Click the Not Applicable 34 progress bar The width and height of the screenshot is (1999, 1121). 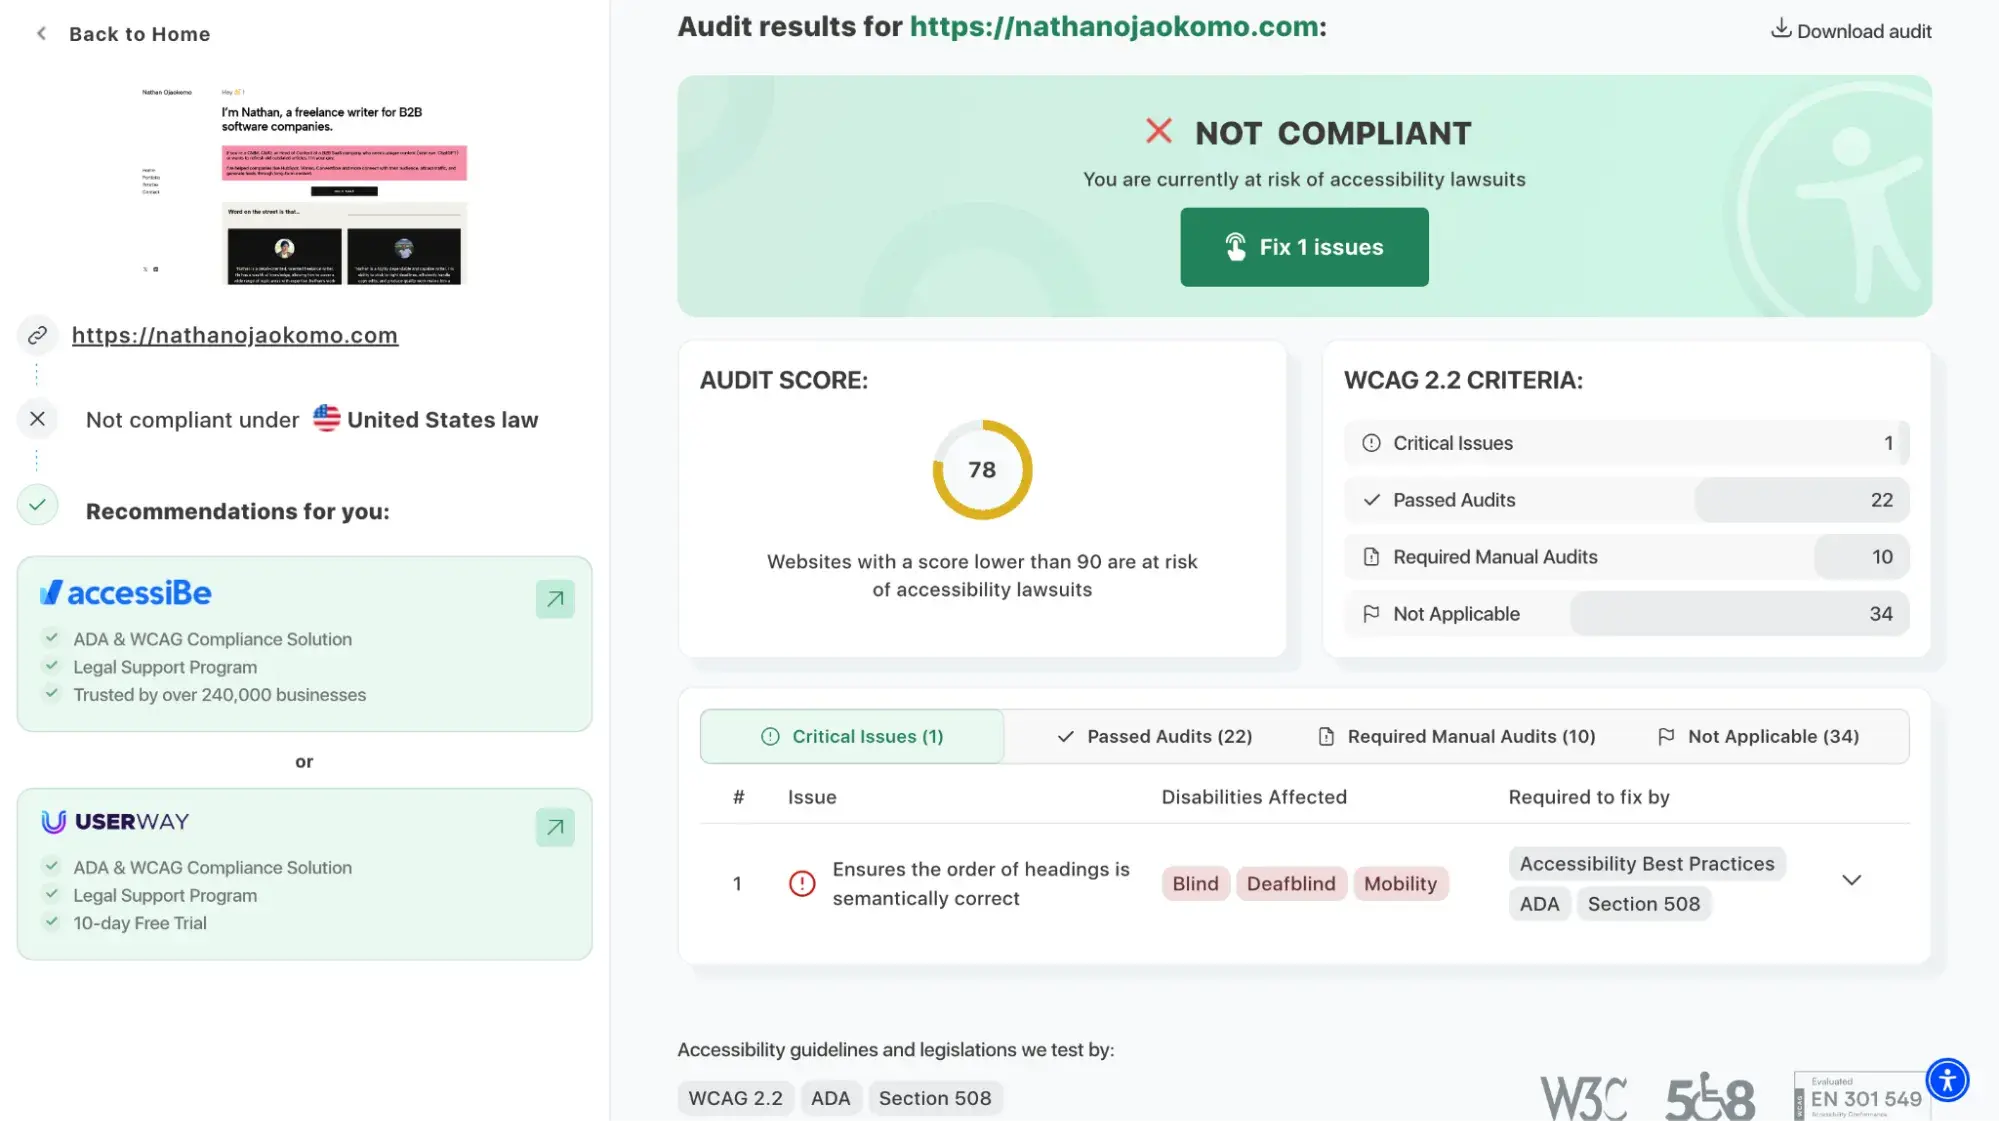(x=1739, y=614)
